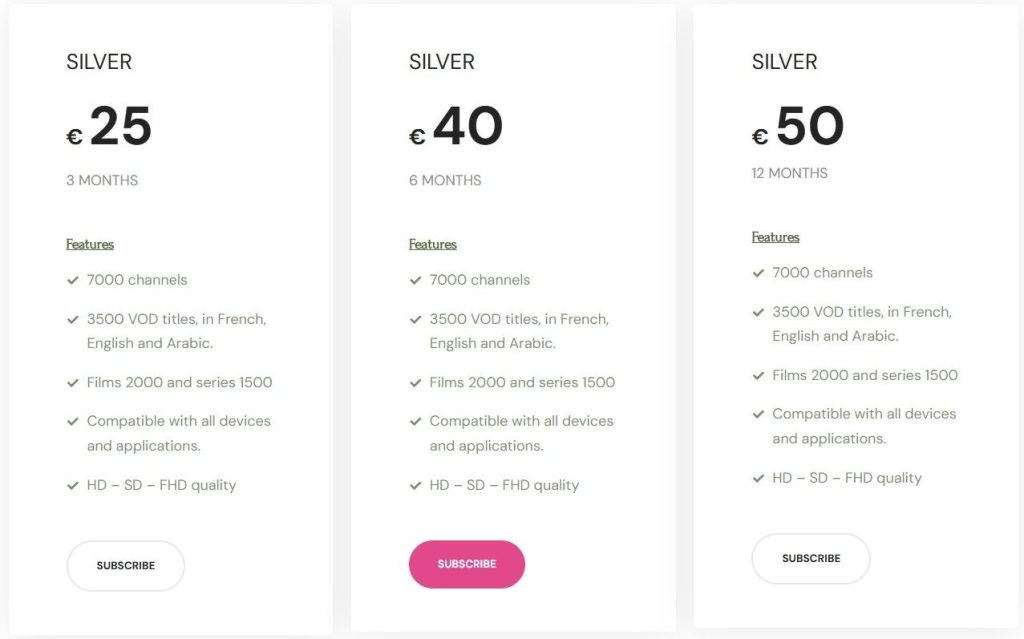Click checkmark beside 7000 channels in €25 plan
Image resolution: width=1024 pixels, height=639 pixels.
73,281
